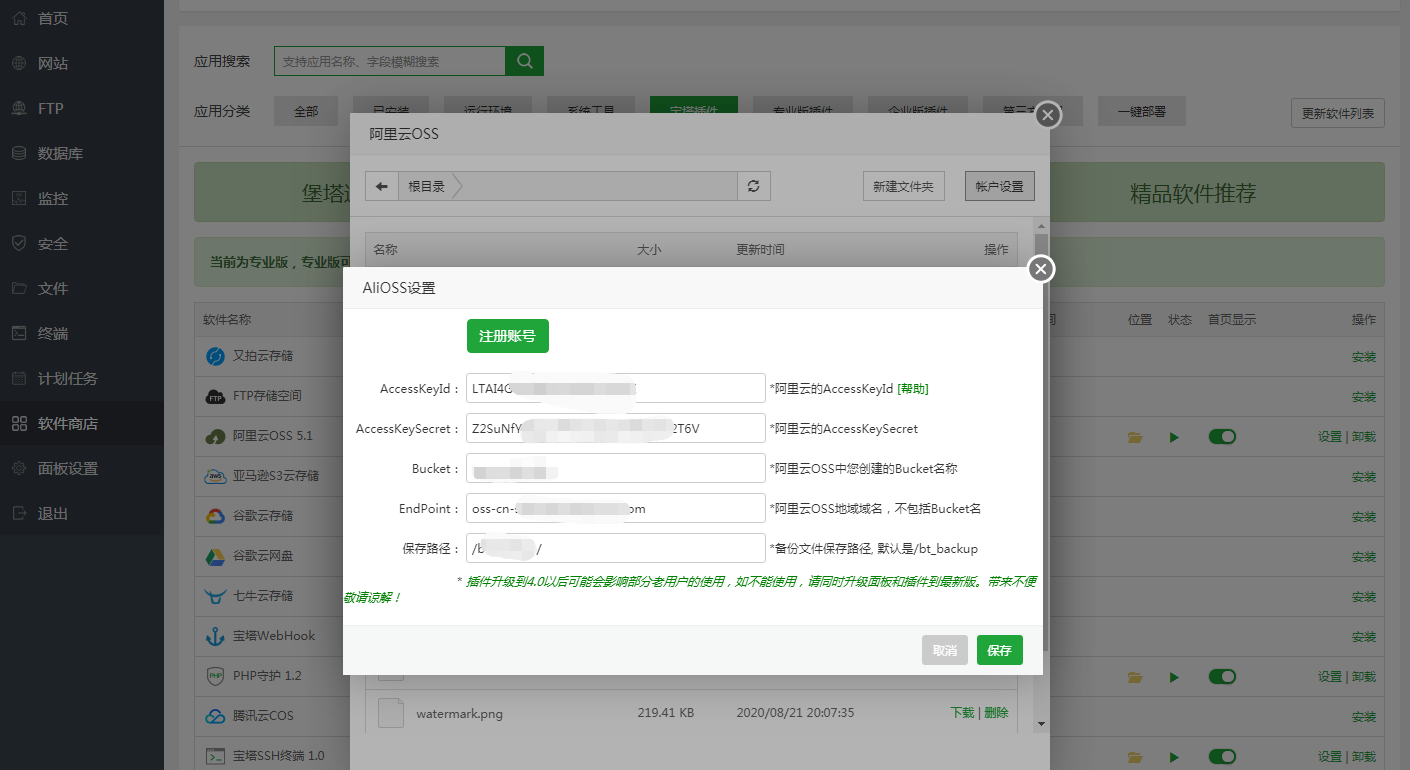Viewport: 1410px width, 770px height.
Task: Click the 文件 folder icon in sidebar
Action: [x=19, y=288]
